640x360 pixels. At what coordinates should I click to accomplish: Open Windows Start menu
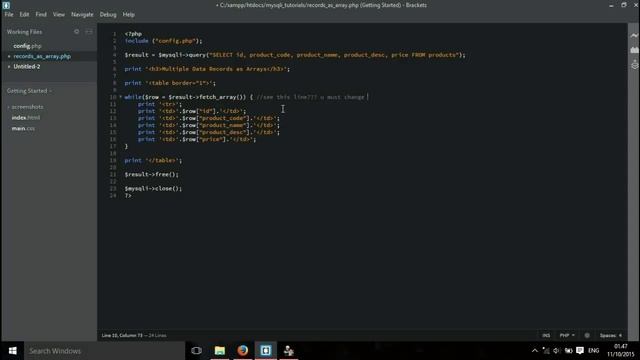pos(12,351)
